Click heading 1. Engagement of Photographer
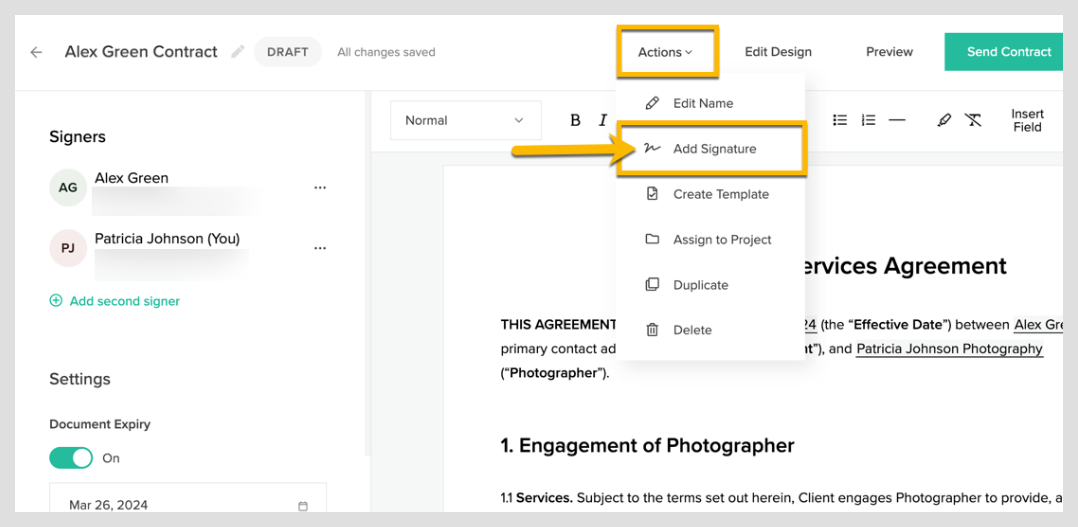The height and width of the screenshot is (527, 1078). 647,446
